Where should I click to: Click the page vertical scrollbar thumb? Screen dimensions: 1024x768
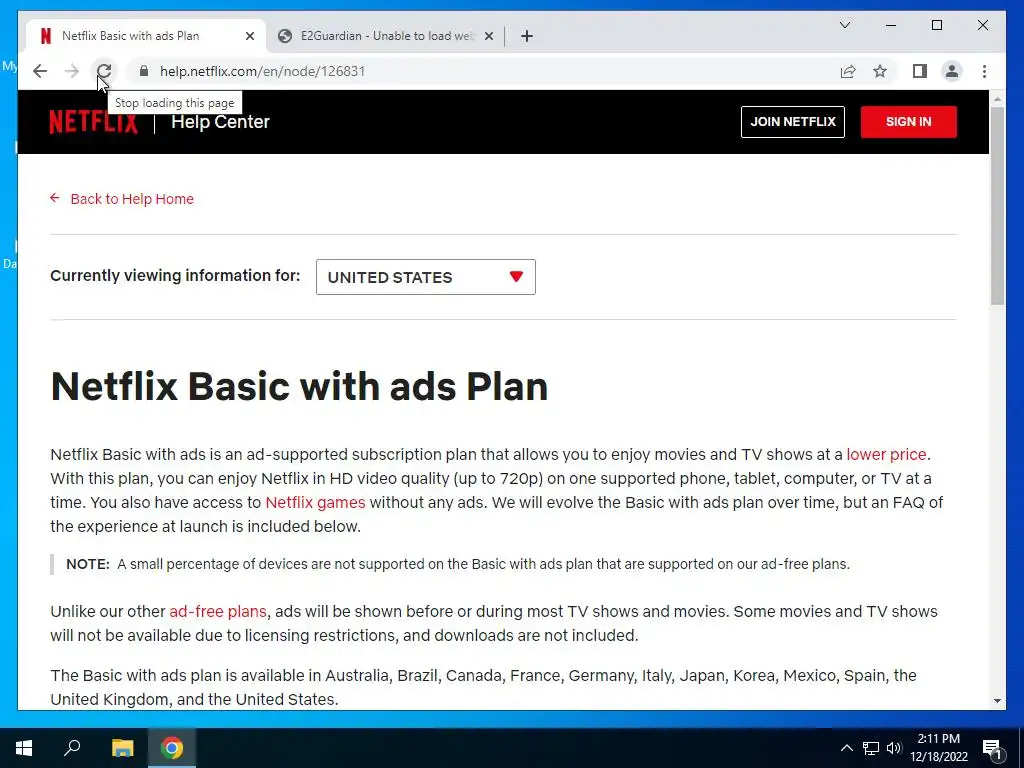997,206
